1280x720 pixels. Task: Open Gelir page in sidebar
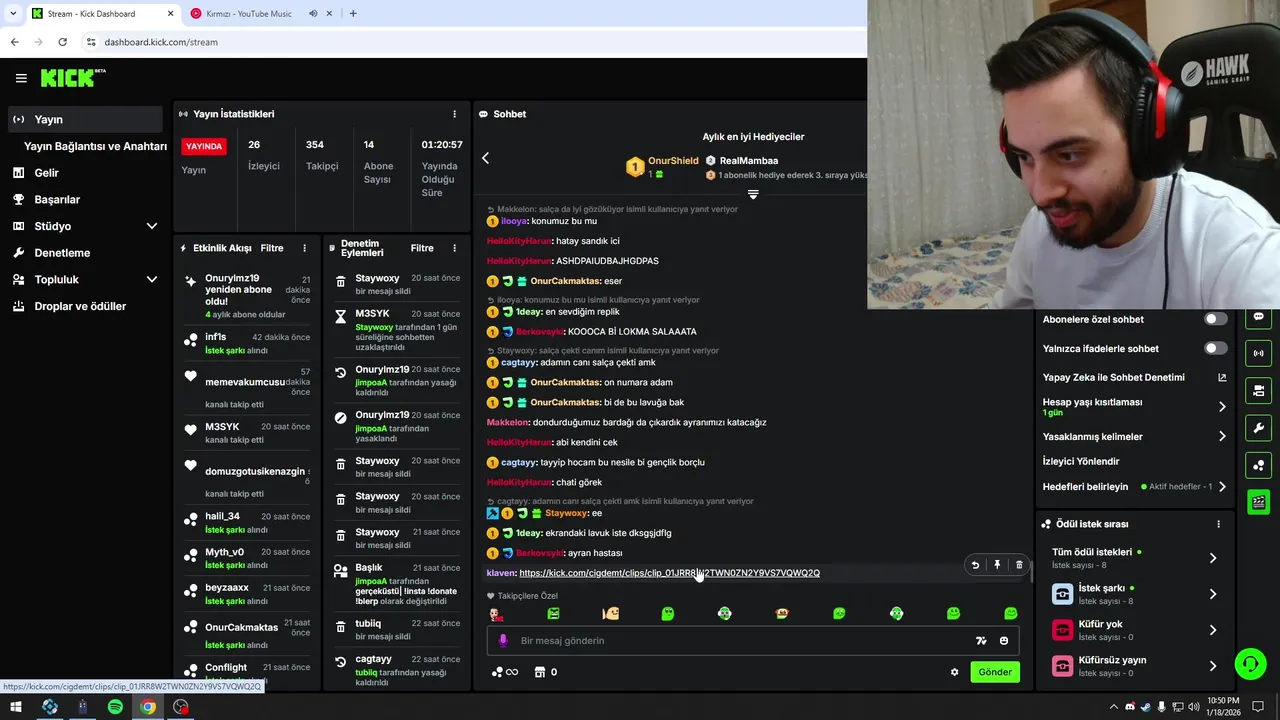point(84,173)
